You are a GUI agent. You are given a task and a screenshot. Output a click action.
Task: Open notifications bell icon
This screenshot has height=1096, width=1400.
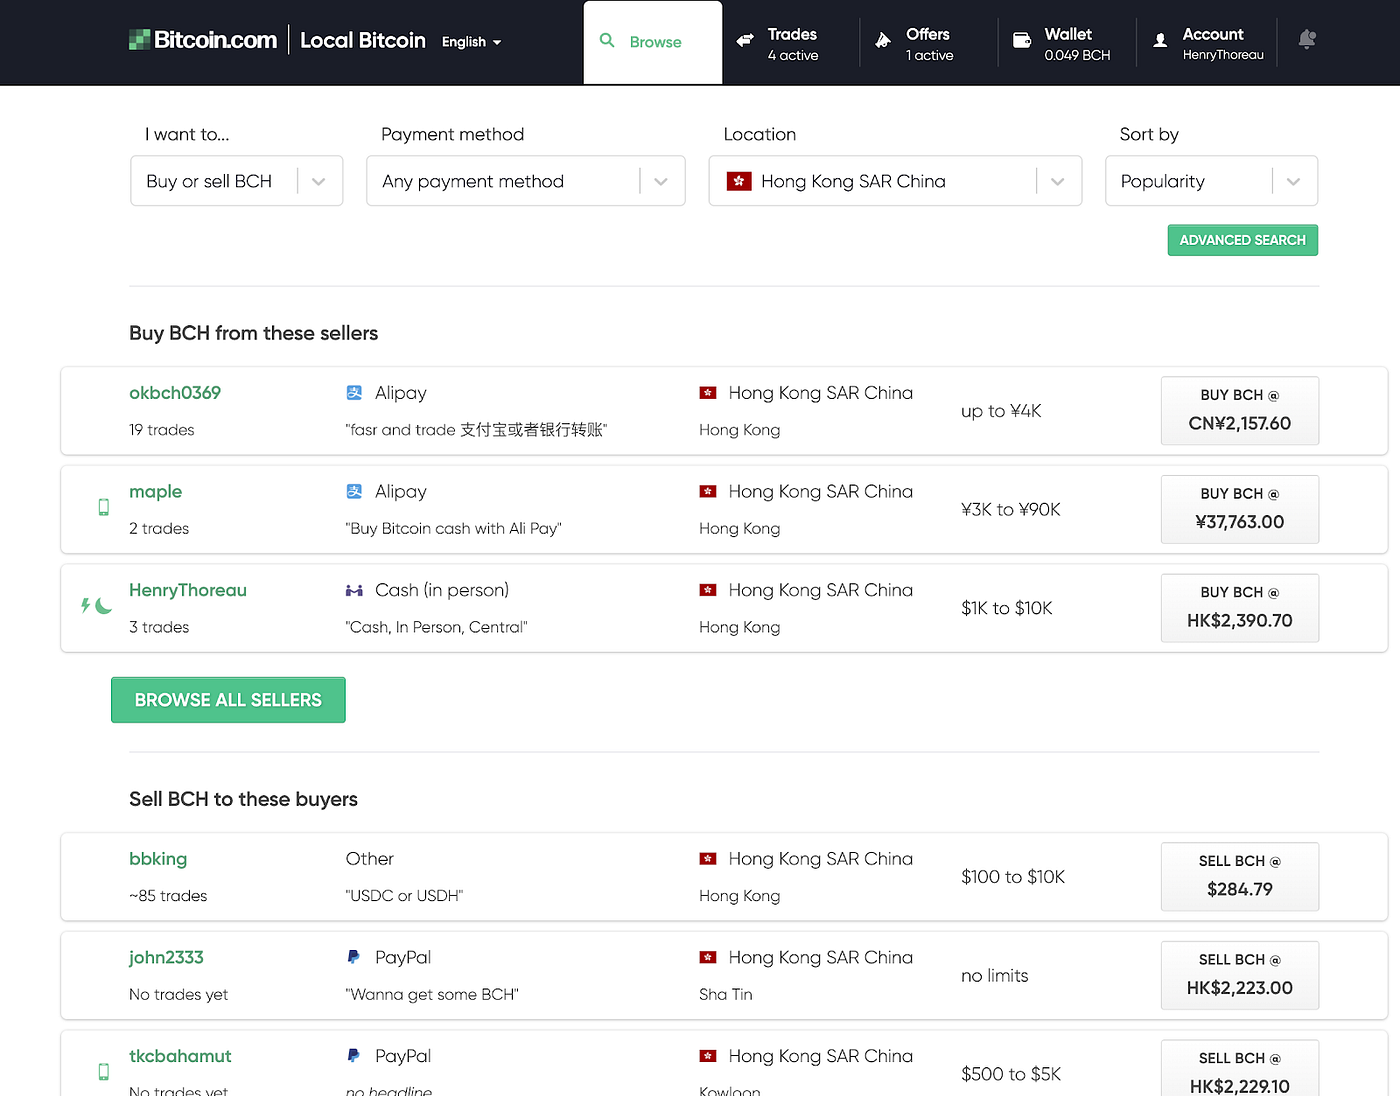tap(1307, 40)
